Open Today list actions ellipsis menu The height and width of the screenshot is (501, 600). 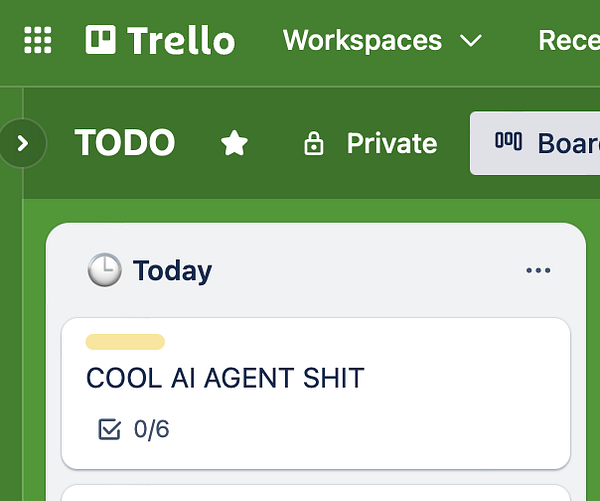(x=538, y=270)
